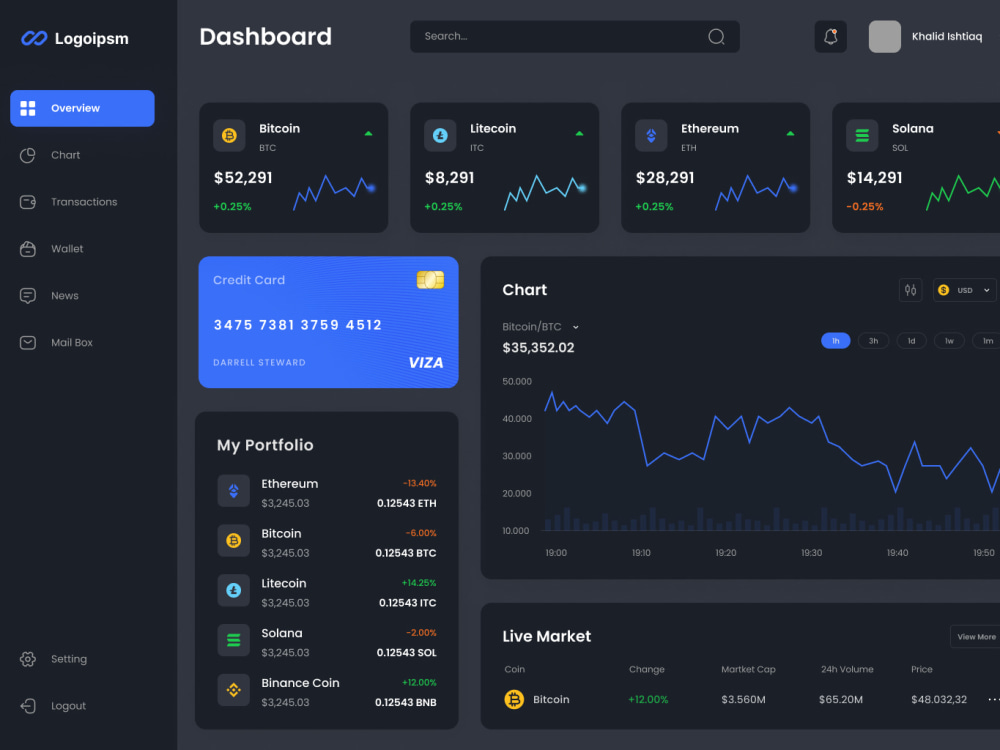Click the Setting gear icon
The height and width of the screenshot is (750, 1000).
click(27, 659)
